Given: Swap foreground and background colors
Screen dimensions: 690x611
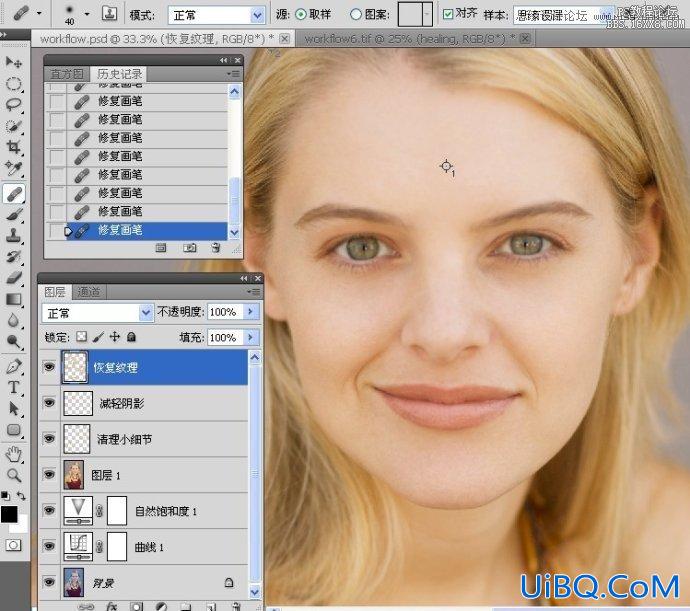Looking at the screenshot, I should click(x=21, y=496).
